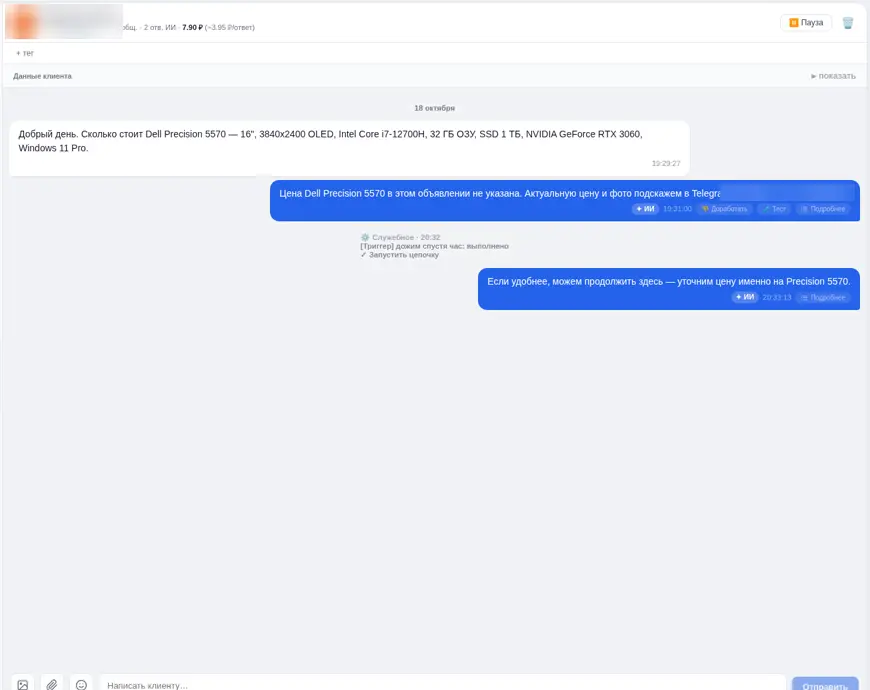
Task: Click the '7.90 ₽' cost in header
Action: point(193,27)
